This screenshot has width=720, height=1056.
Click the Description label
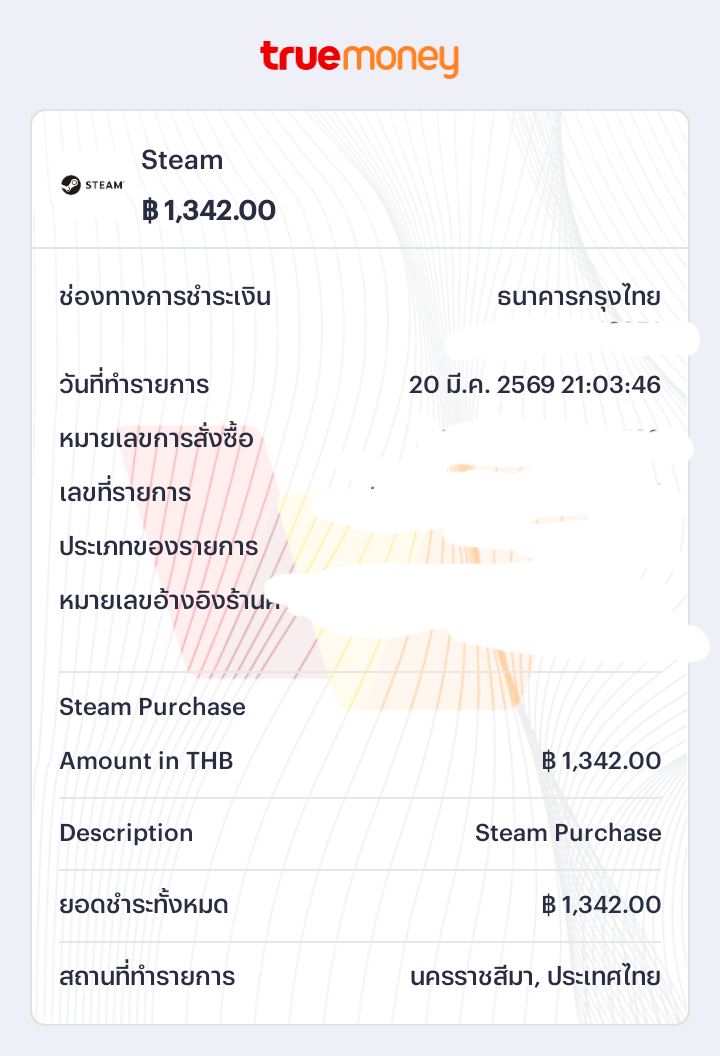point(126,833)
